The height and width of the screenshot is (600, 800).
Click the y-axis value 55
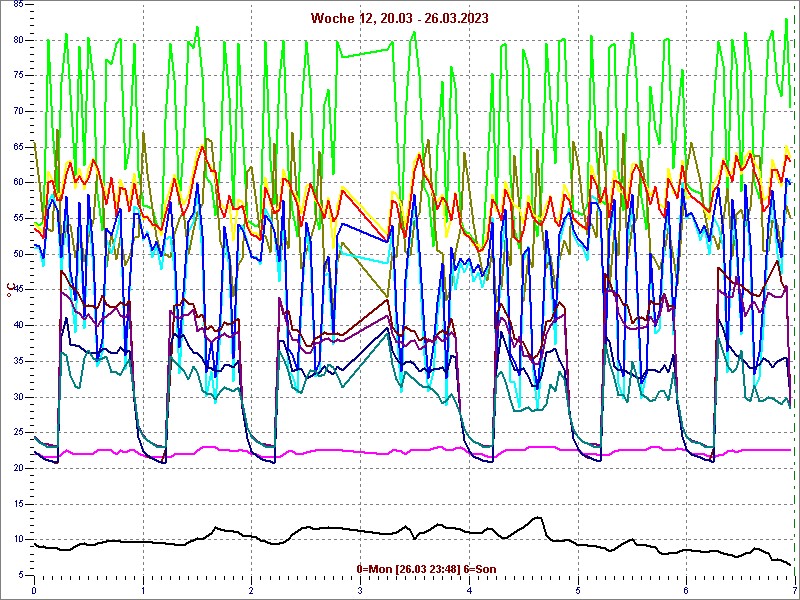[x=18, y=218]
